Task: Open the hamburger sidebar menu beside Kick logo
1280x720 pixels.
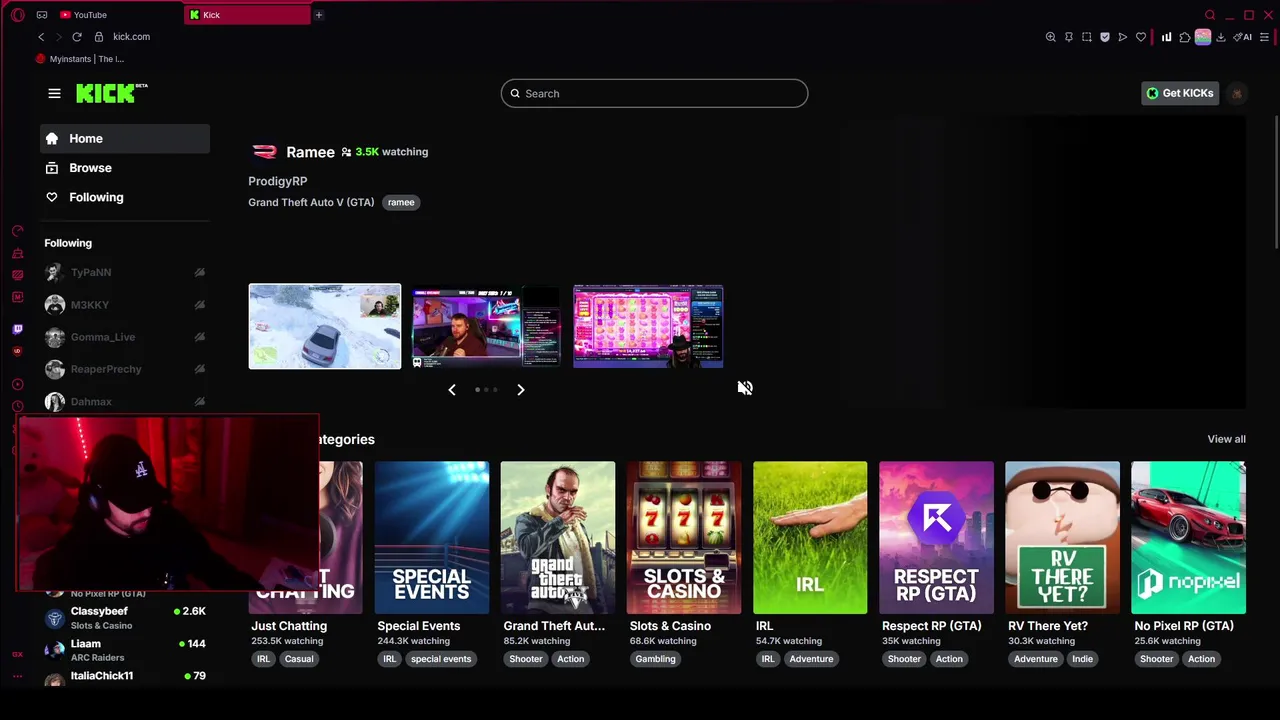Action: pyautogui.click(x=54, y=93)
